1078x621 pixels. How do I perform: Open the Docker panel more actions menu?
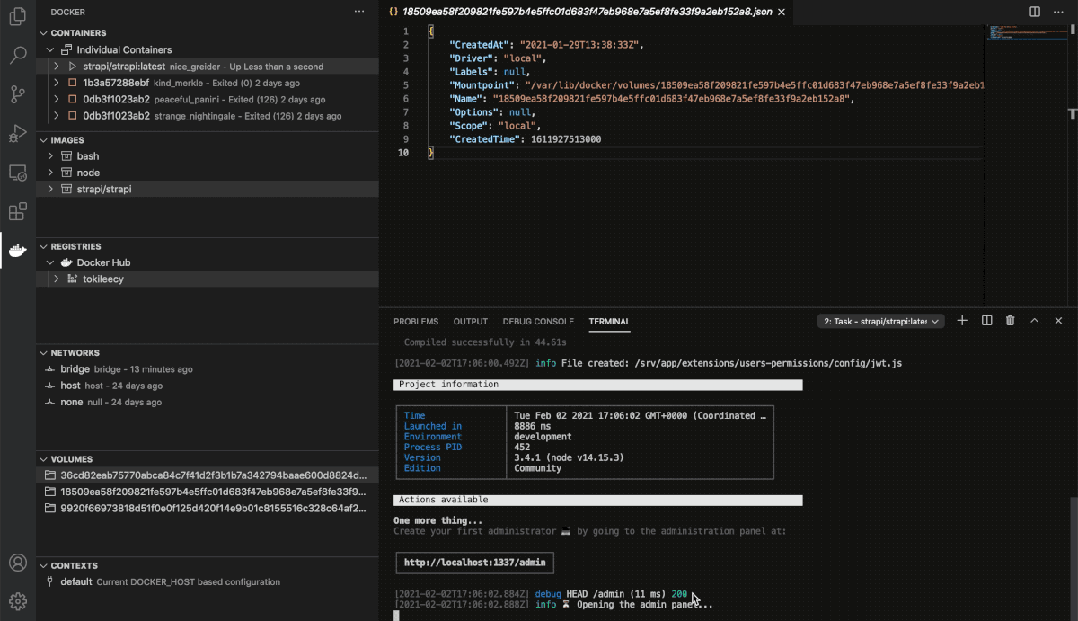pos(359,11)
